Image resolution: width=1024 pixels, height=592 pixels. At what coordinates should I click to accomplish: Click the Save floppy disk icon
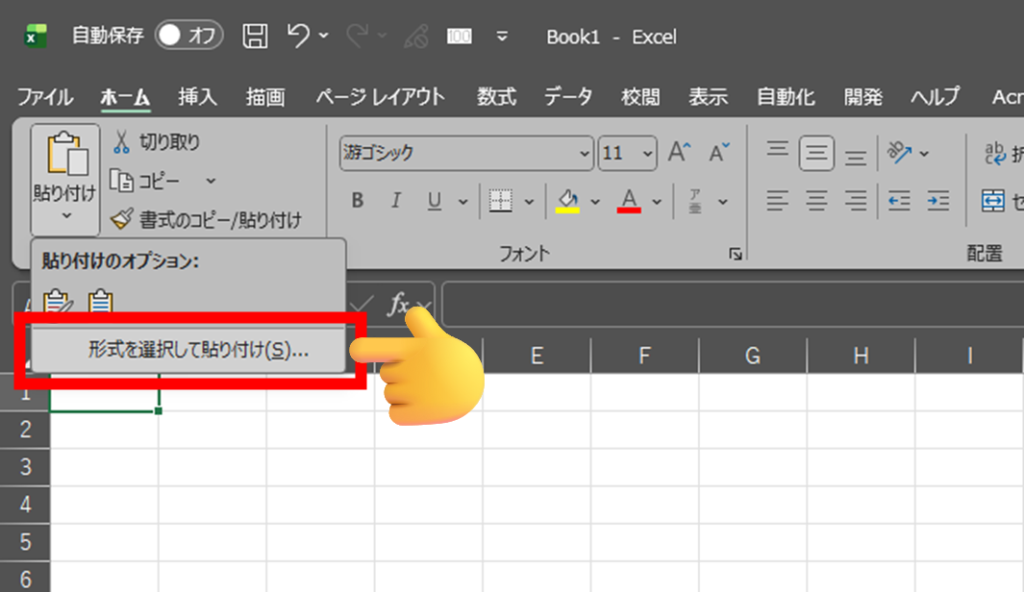click(x=256, y=37)
